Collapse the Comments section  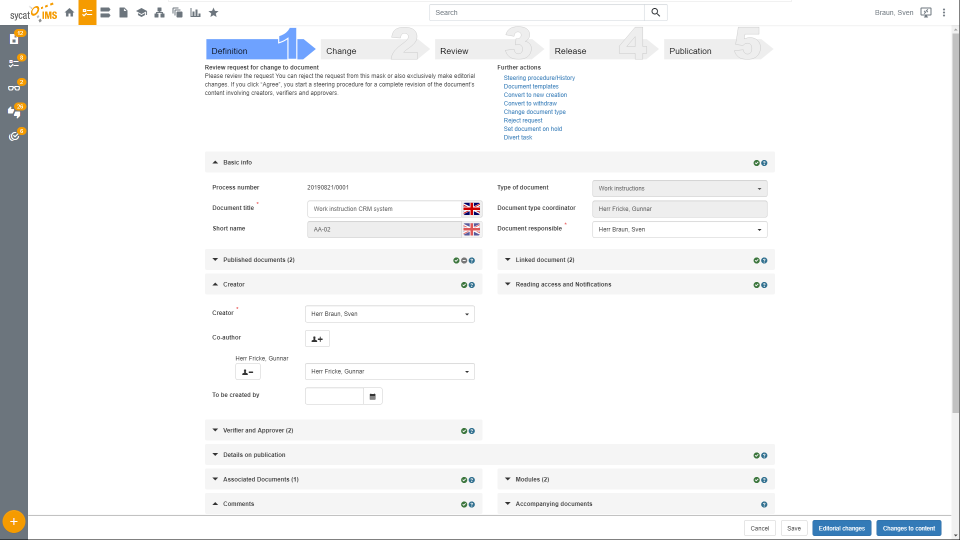(215, 503)
